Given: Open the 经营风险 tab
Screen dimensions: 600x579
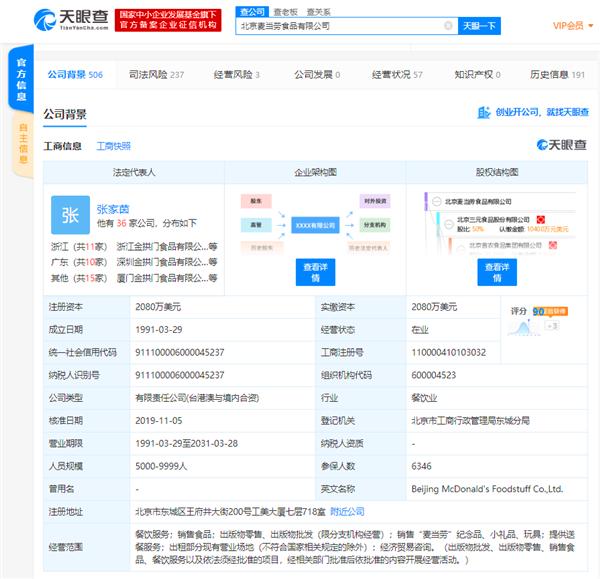Looking at the screenshot, I should pyautogui.click(x=236, y=75).
